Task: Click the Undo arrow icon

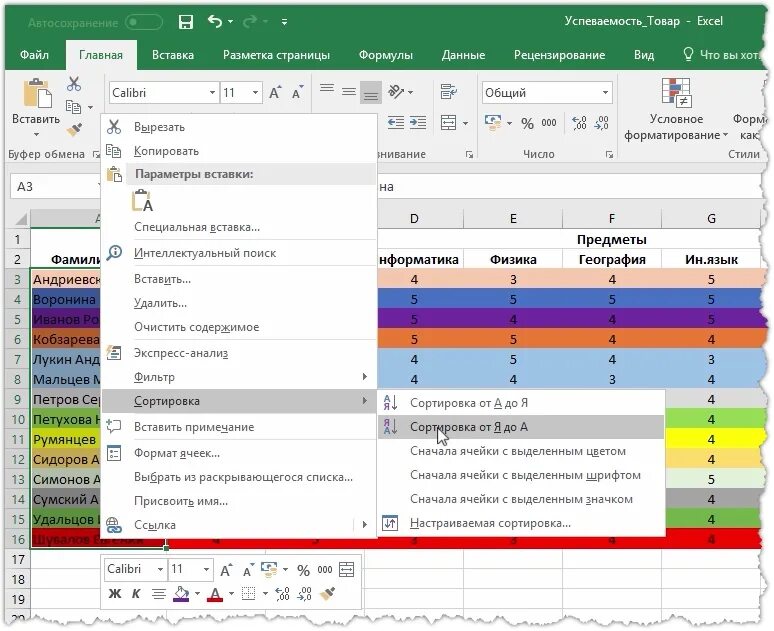Action: pyautogui.click(x=215, y=21)
